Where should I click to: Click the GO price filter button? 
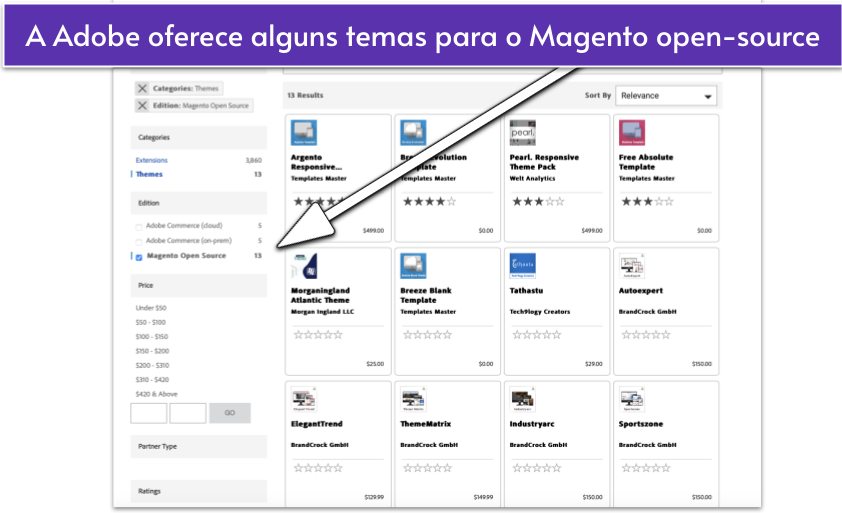[x=230, y=413]
